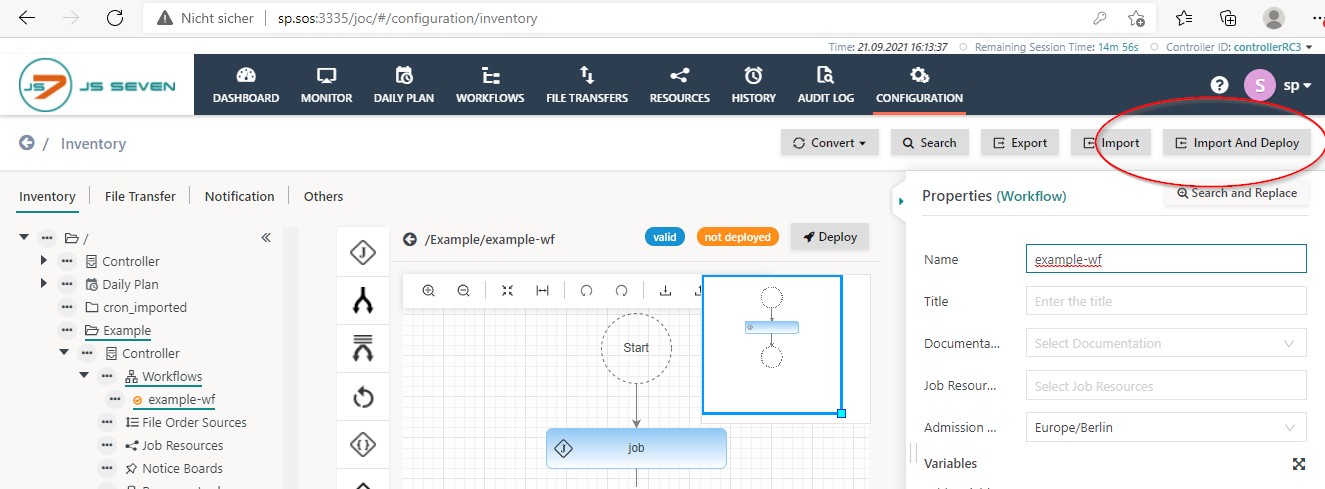The width and height of the screenshot is (1325, 489).
Task: Click the workflow minimap outline thumbnail
Action: coord(772,345)
